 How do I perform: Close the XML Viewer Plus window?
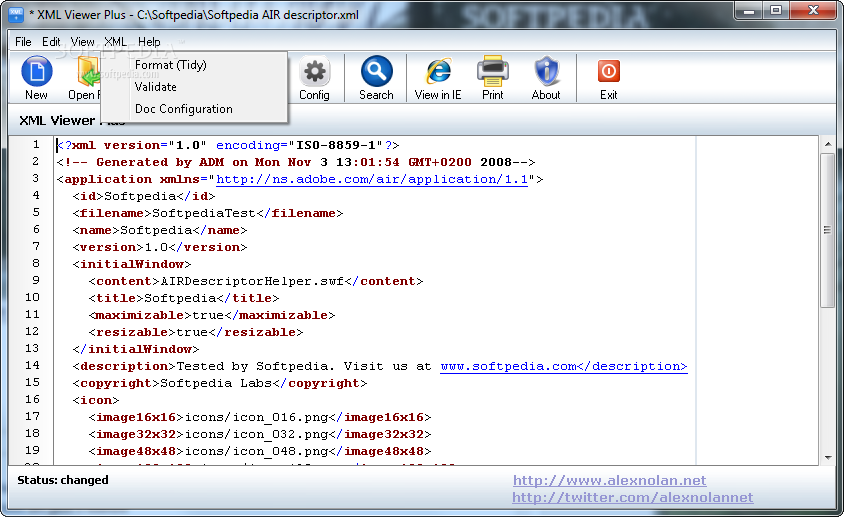813,10
